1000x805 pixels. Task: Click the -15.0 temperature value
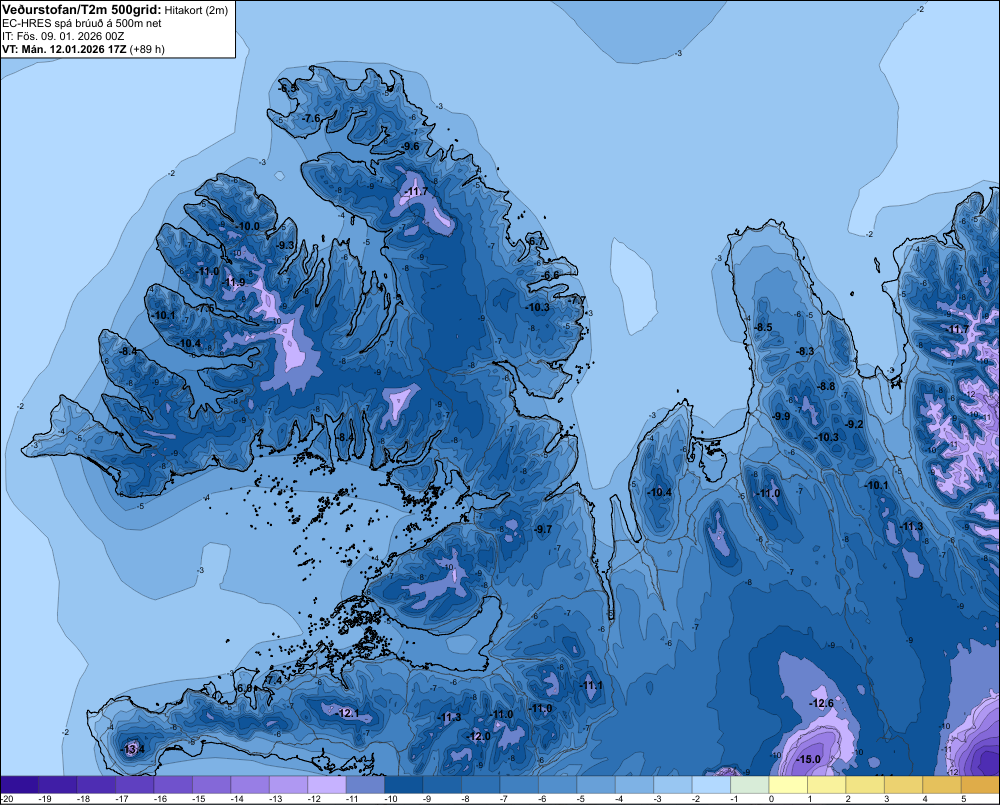point(809,759)
